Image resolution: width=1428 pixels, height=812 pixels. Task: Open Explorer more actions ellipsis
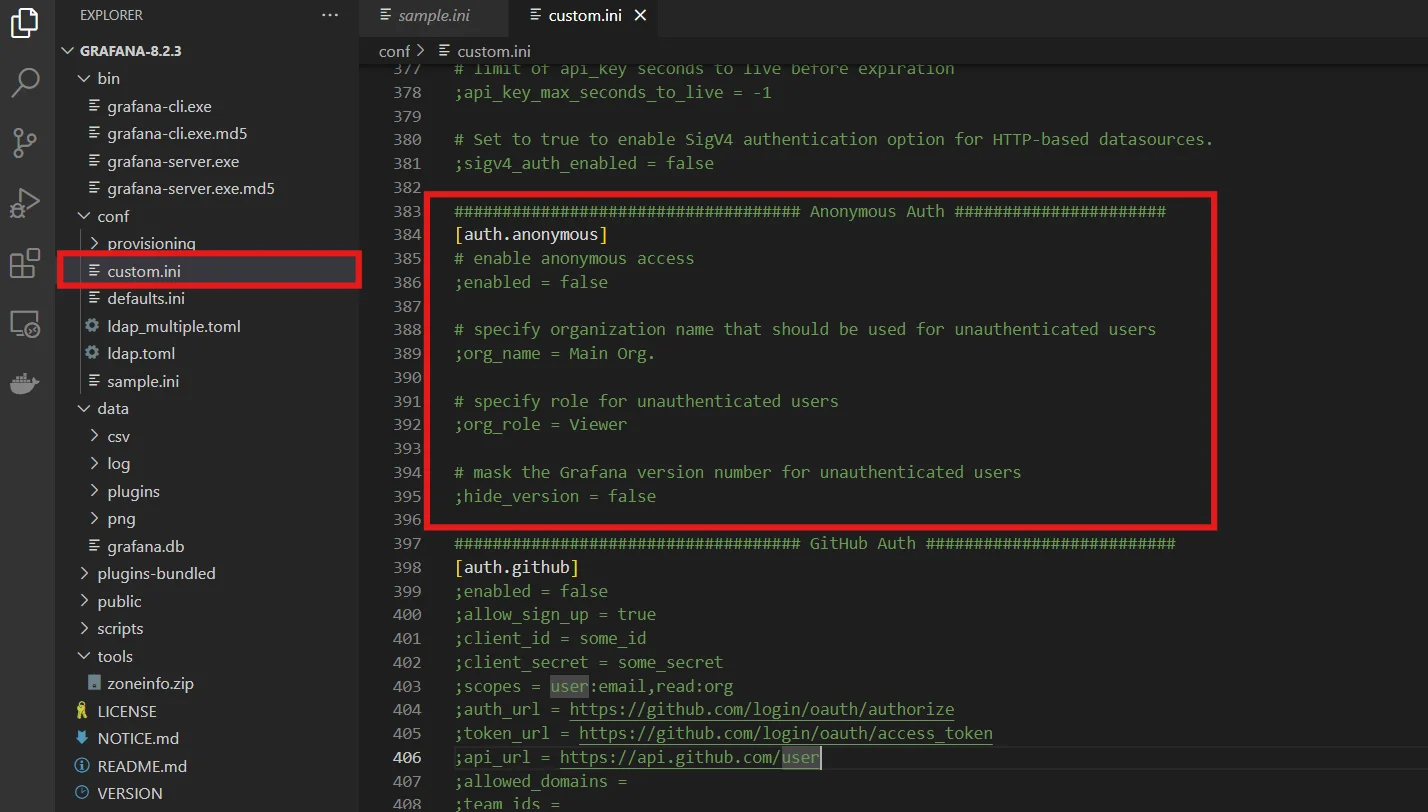330,15
